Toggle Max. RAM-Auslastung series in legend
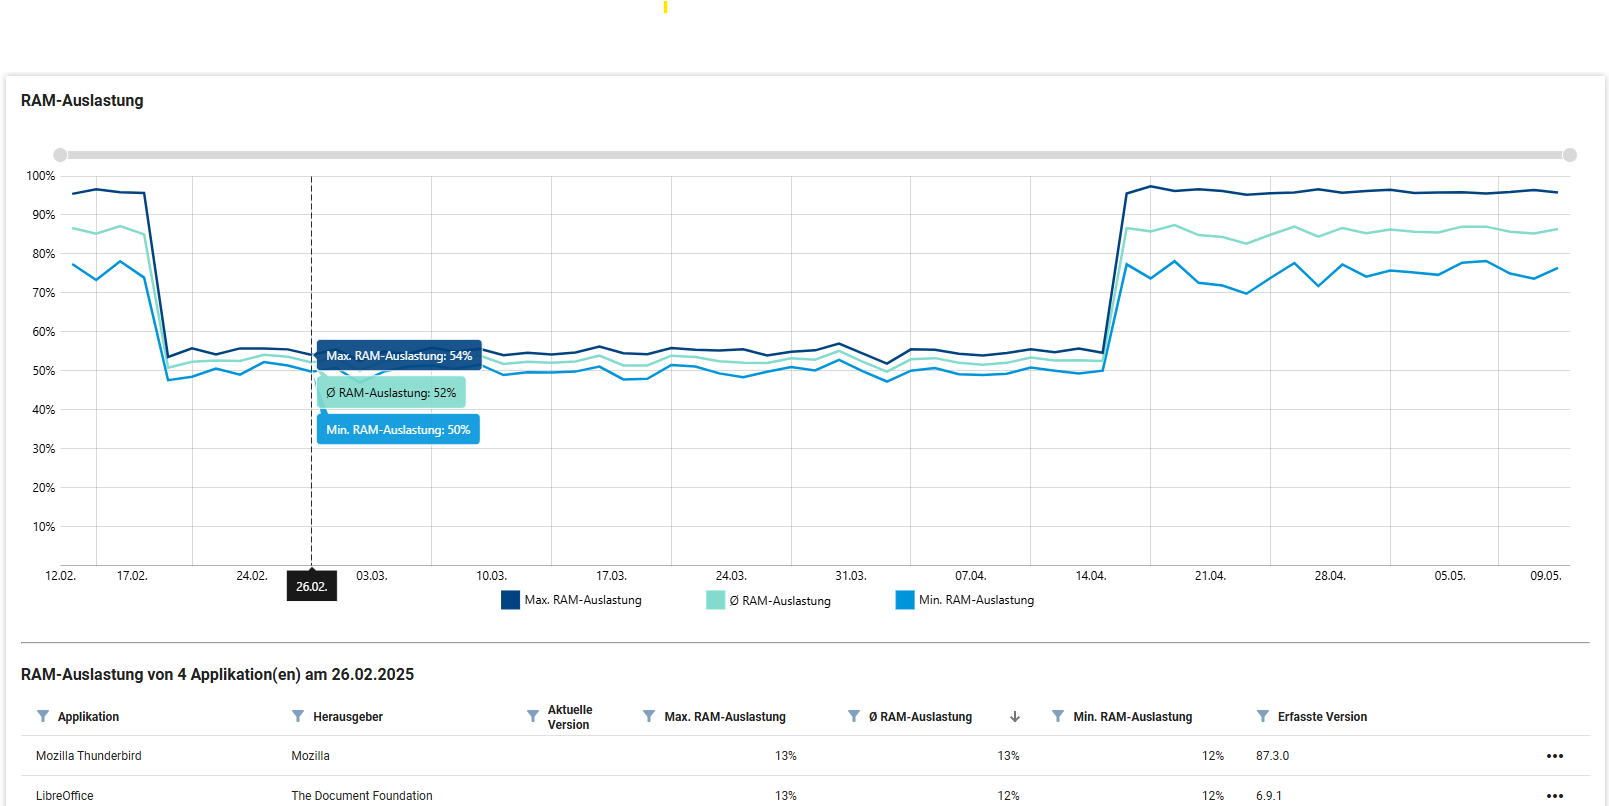Screen dimensions: 1609x806 tap(572, 600)
